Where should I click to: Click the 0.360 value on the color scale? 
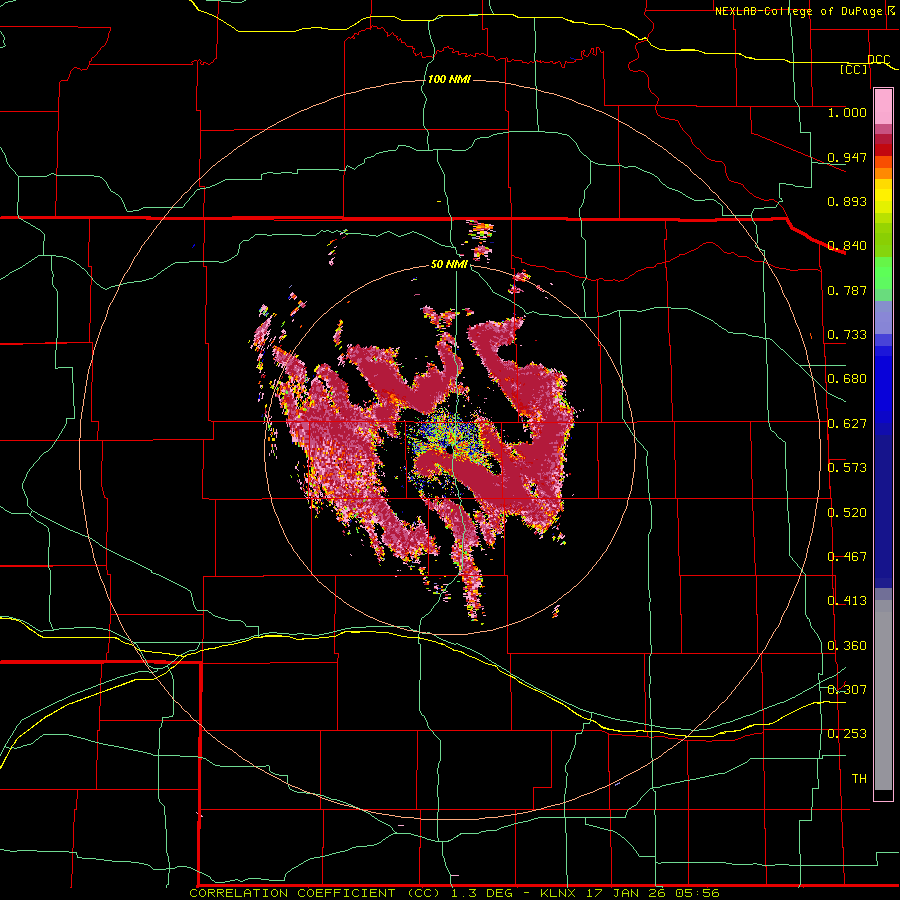[x=847, y=646]
